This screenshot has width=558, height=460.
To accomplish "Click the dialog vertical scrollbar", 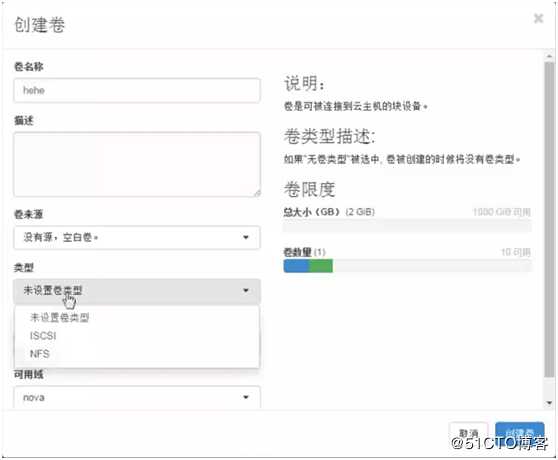I will click(549, 219).
